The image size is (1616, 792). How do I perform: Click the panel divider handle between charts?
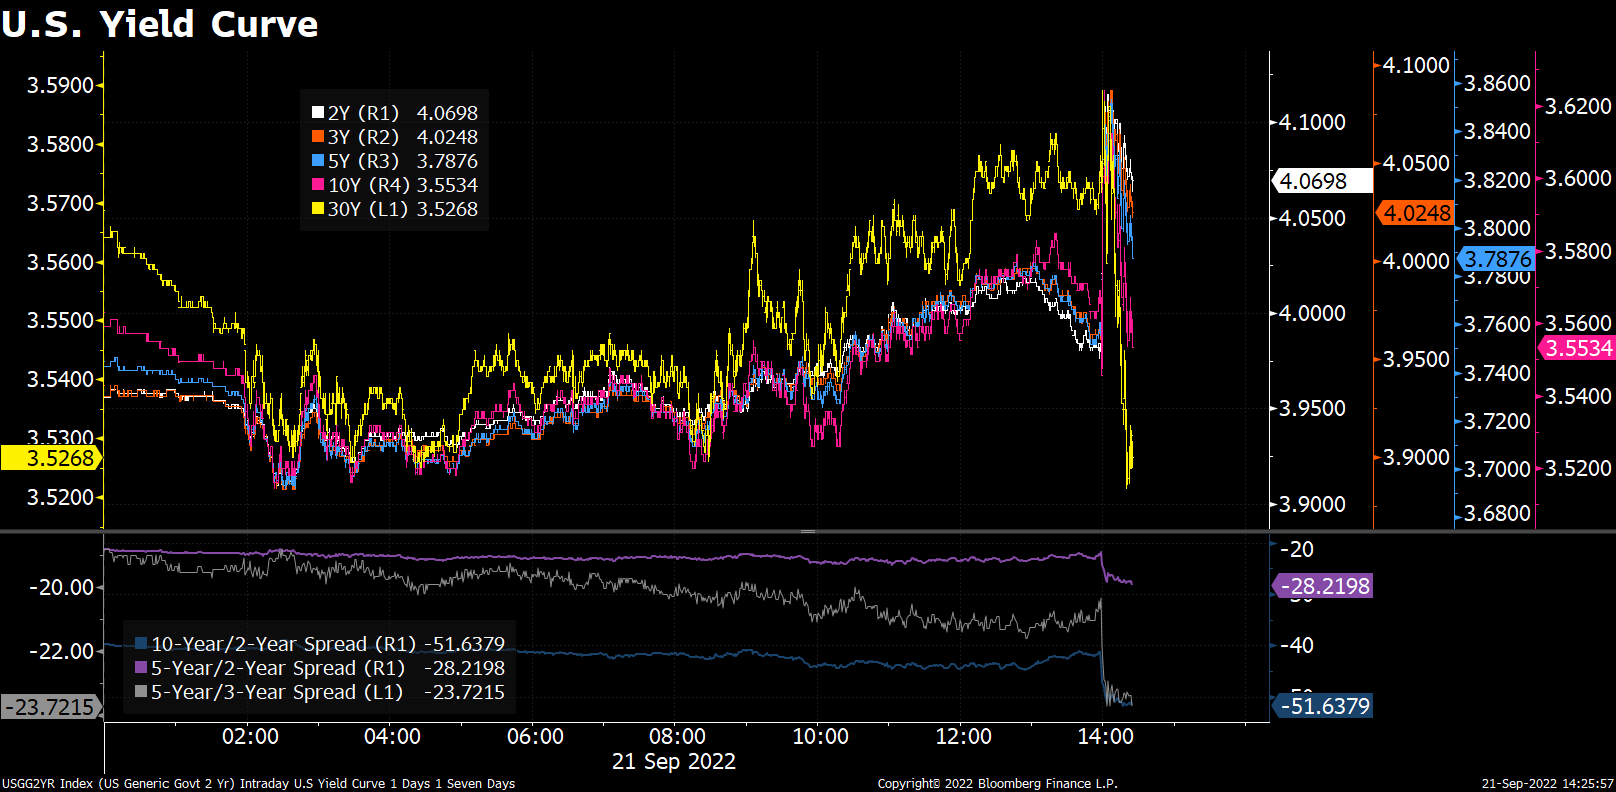(807, 531)
